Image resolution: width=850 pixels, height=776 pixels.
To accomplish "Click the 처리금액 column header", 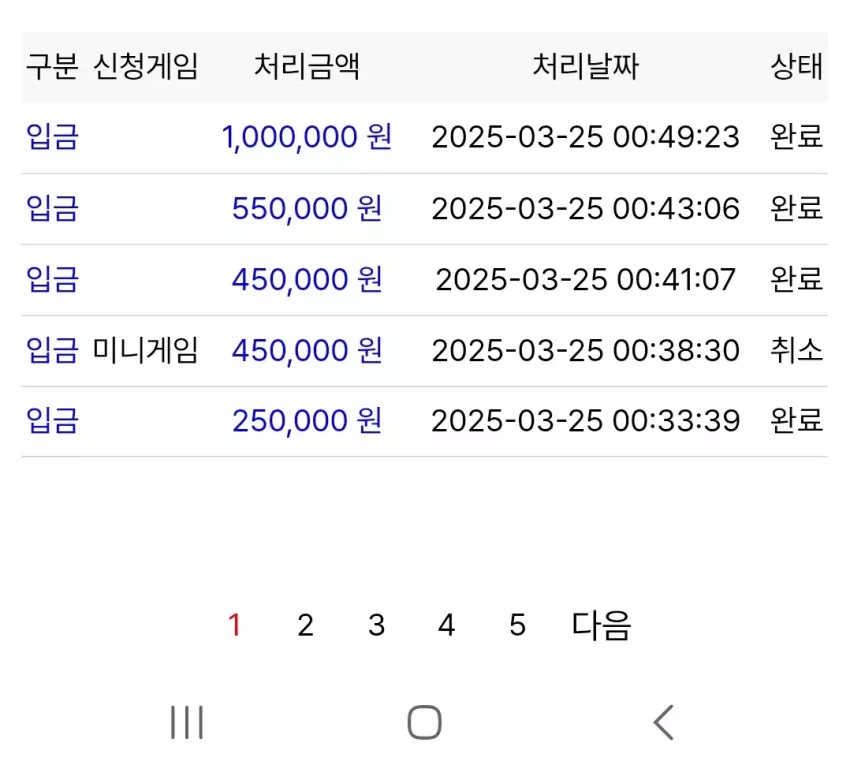I will click(307, 67).
